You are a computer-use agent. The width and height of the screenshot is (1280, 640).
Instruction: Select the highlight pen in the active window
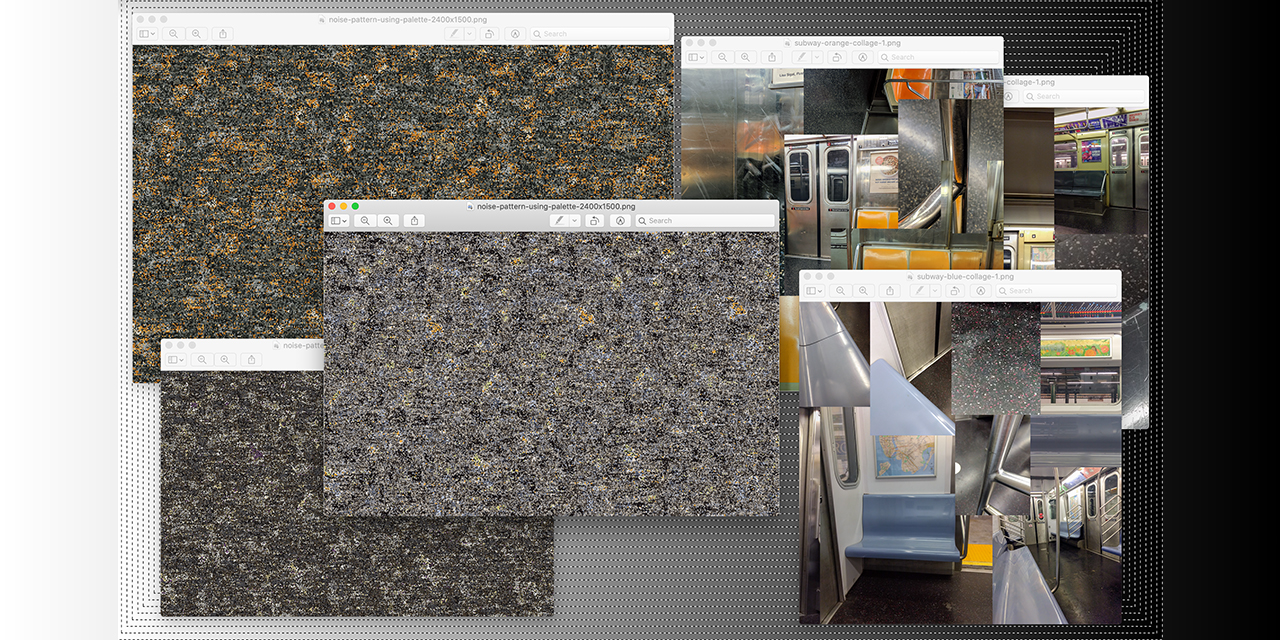[x=560, y=220]
